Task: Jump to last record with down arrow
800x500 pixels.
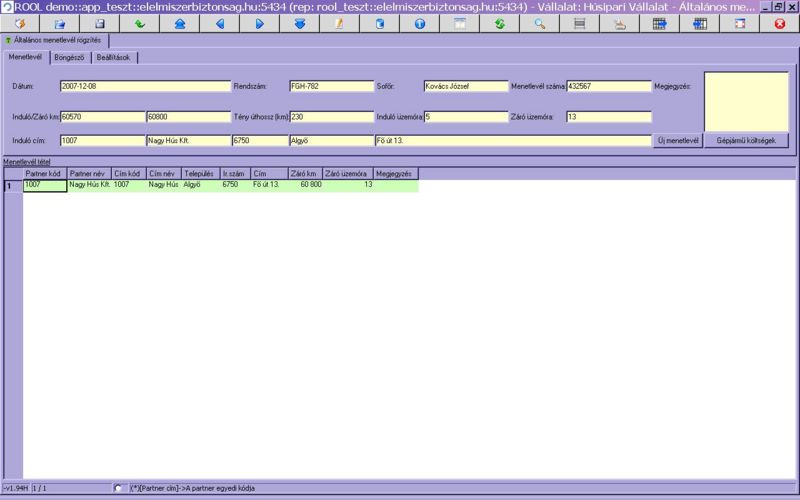Action: [299, 23]
